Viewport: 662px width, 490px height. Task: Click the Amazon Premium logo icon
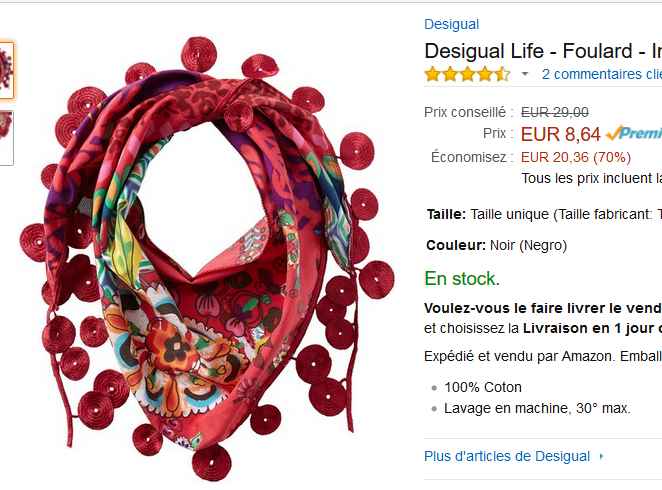[x=634, y=134]
